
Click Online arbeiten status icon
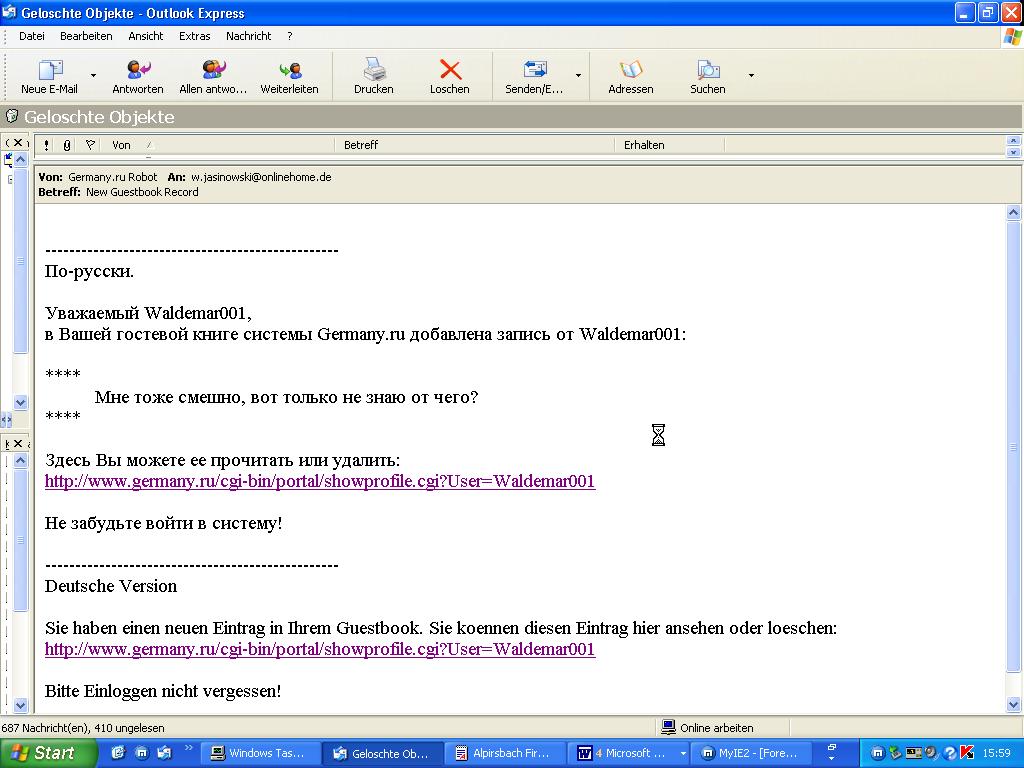(x=667, y=728)
